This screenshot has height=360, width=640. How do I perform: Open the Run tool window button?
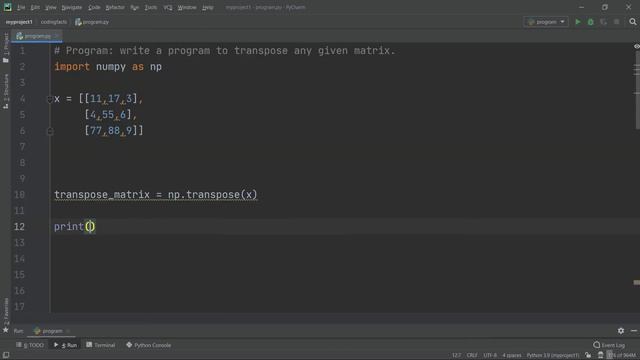(66, 345)
